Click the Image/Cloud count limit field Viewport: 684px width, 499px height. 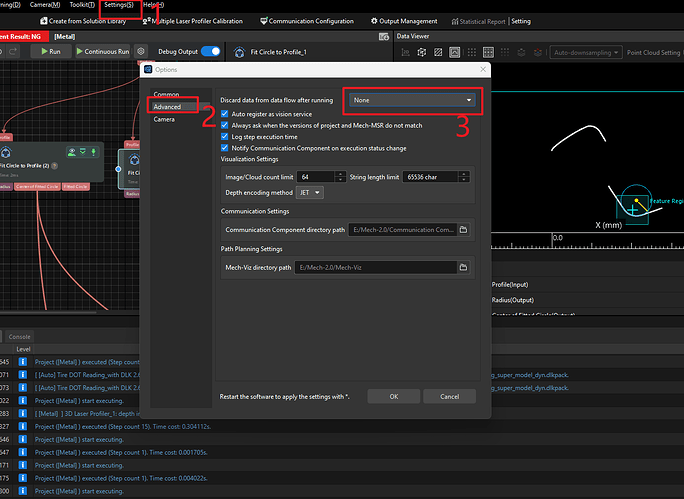tap(316, 177)
